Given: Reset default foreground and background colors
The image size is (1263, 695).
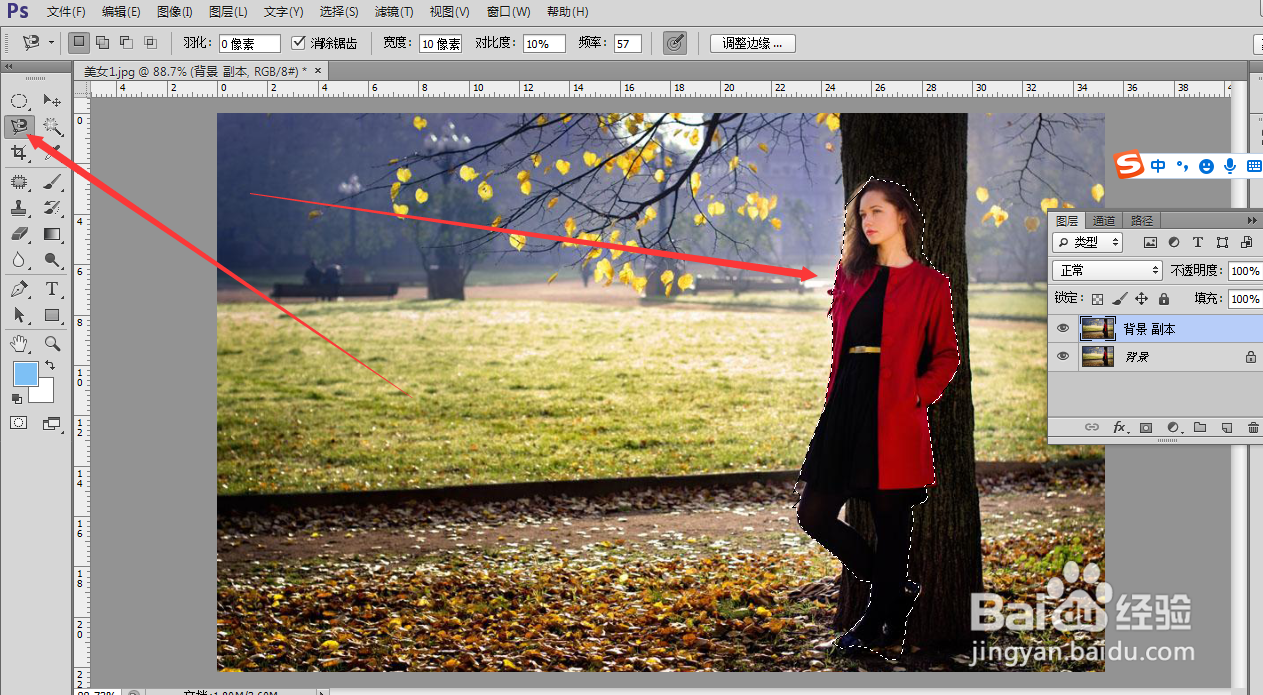Looking at the screenshot, I should (17, 399).
